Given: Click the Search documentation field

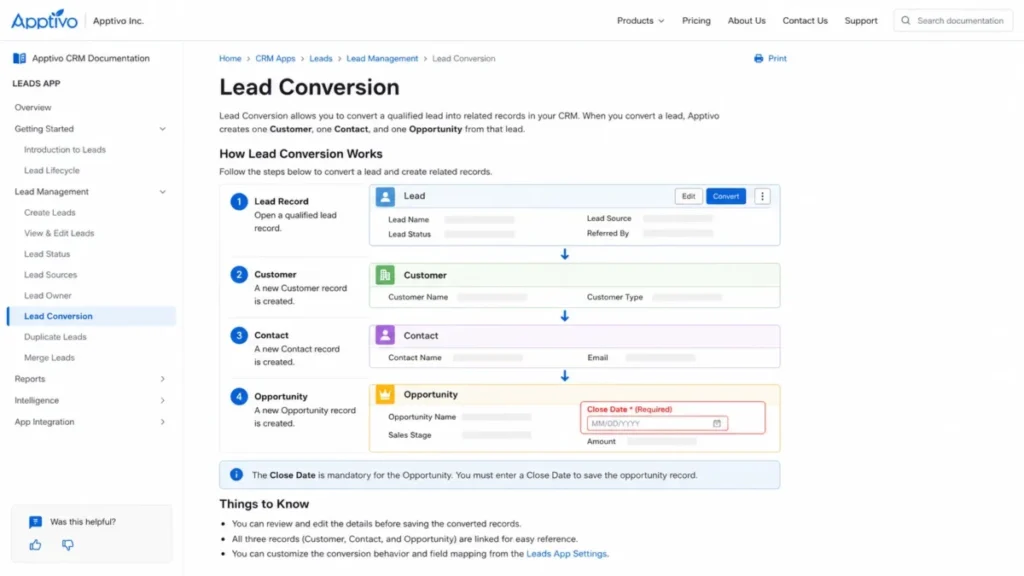Looking at the screenshot, I should pos(953,20).
